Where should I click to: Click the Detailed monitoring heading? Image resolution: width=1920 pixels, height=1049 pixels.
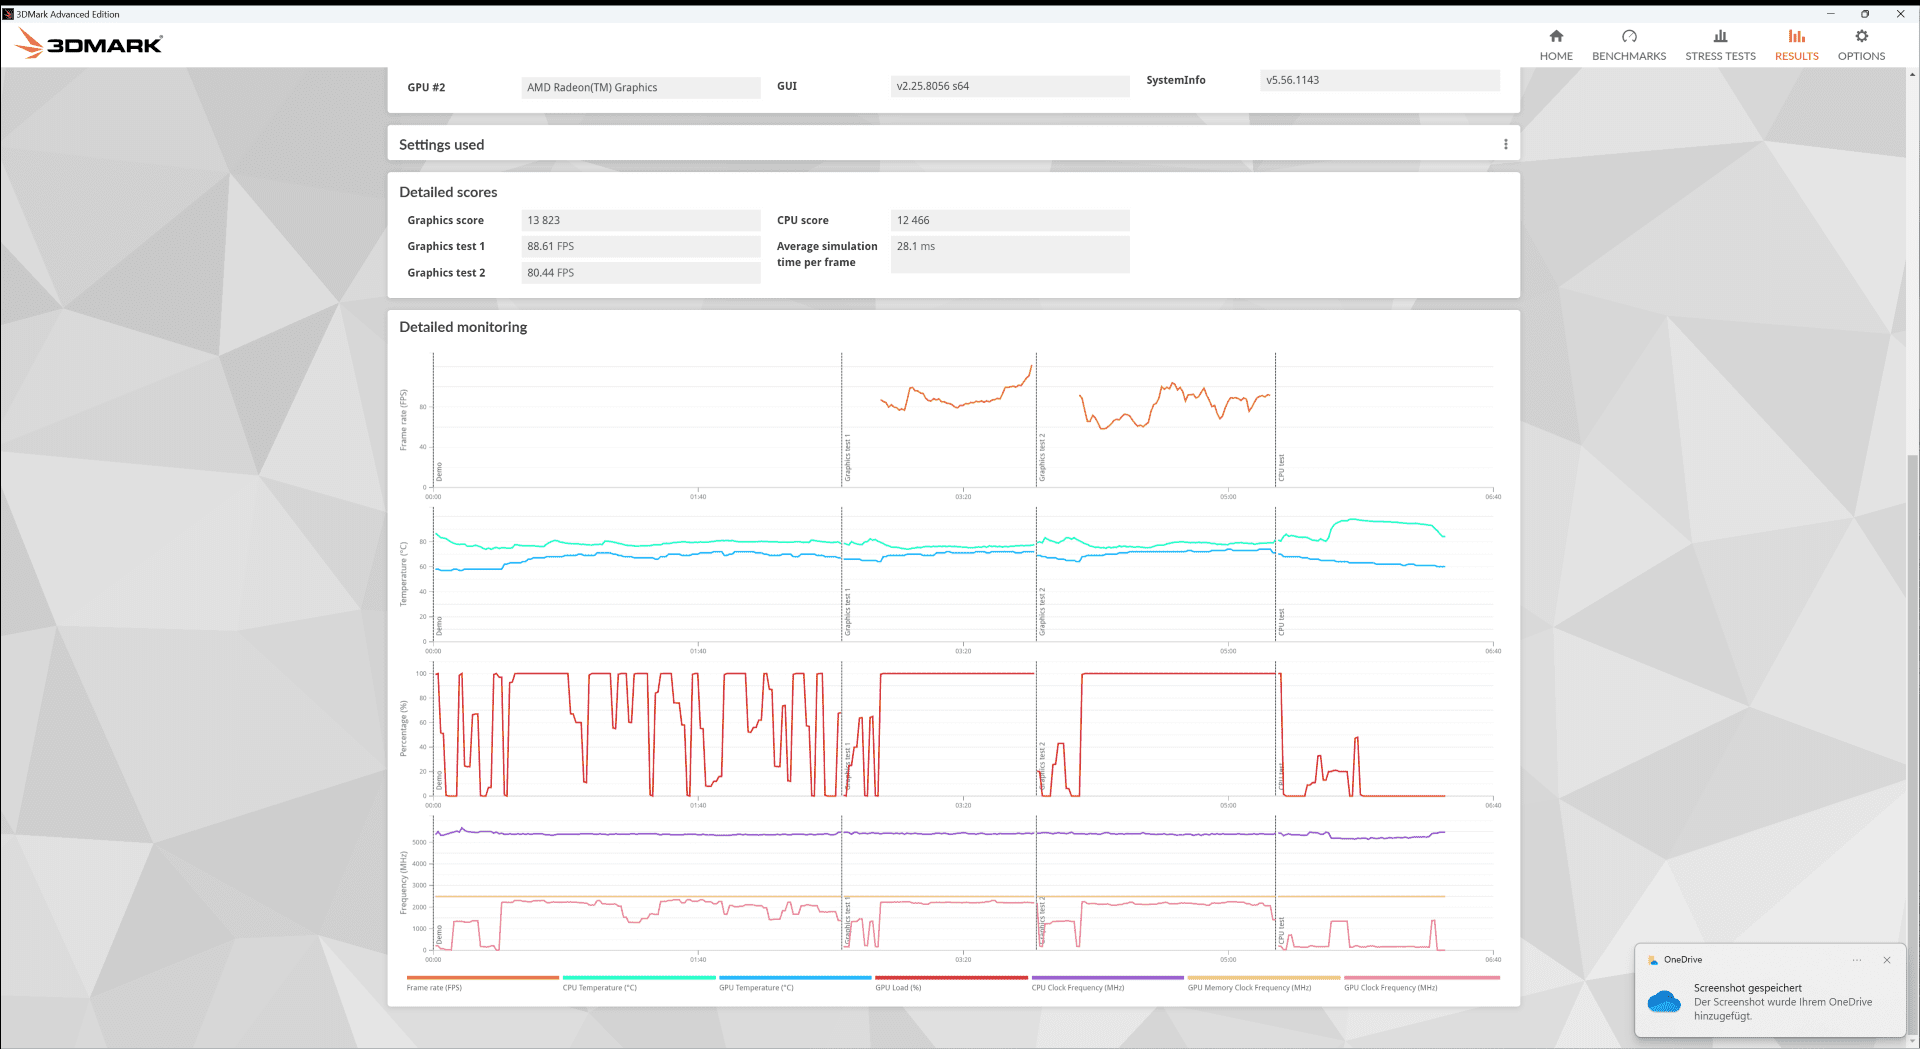(x=463, y=327)
